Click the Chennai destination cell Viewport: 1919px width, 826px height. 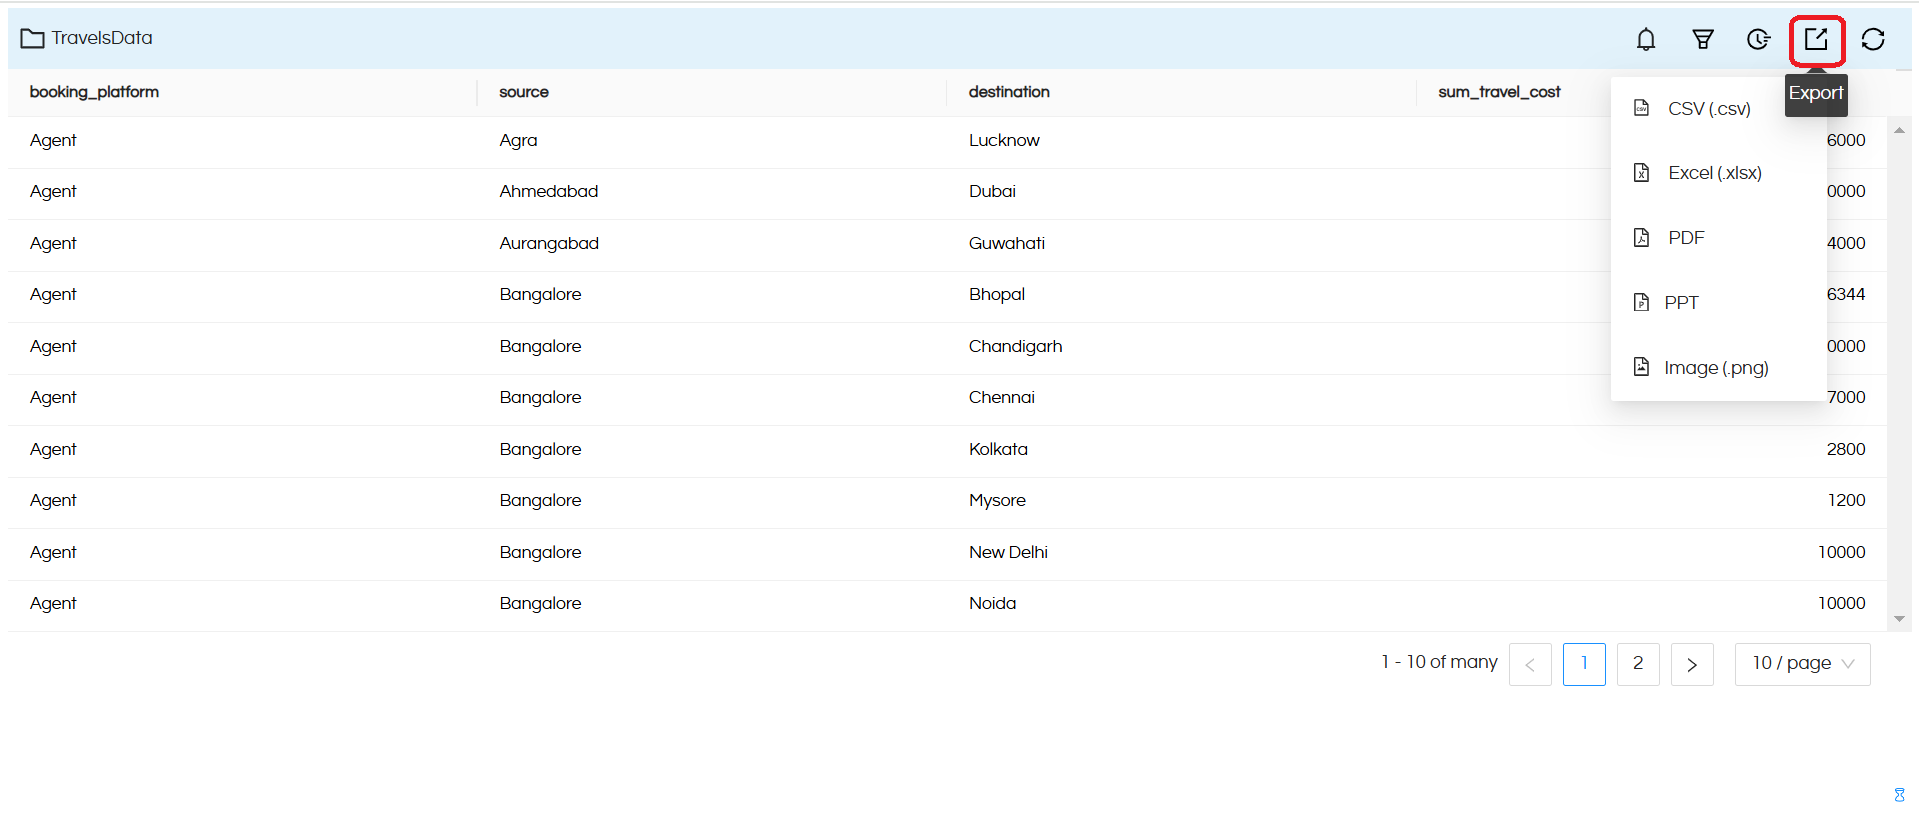pyautogui.click(x=1002, y=397)
